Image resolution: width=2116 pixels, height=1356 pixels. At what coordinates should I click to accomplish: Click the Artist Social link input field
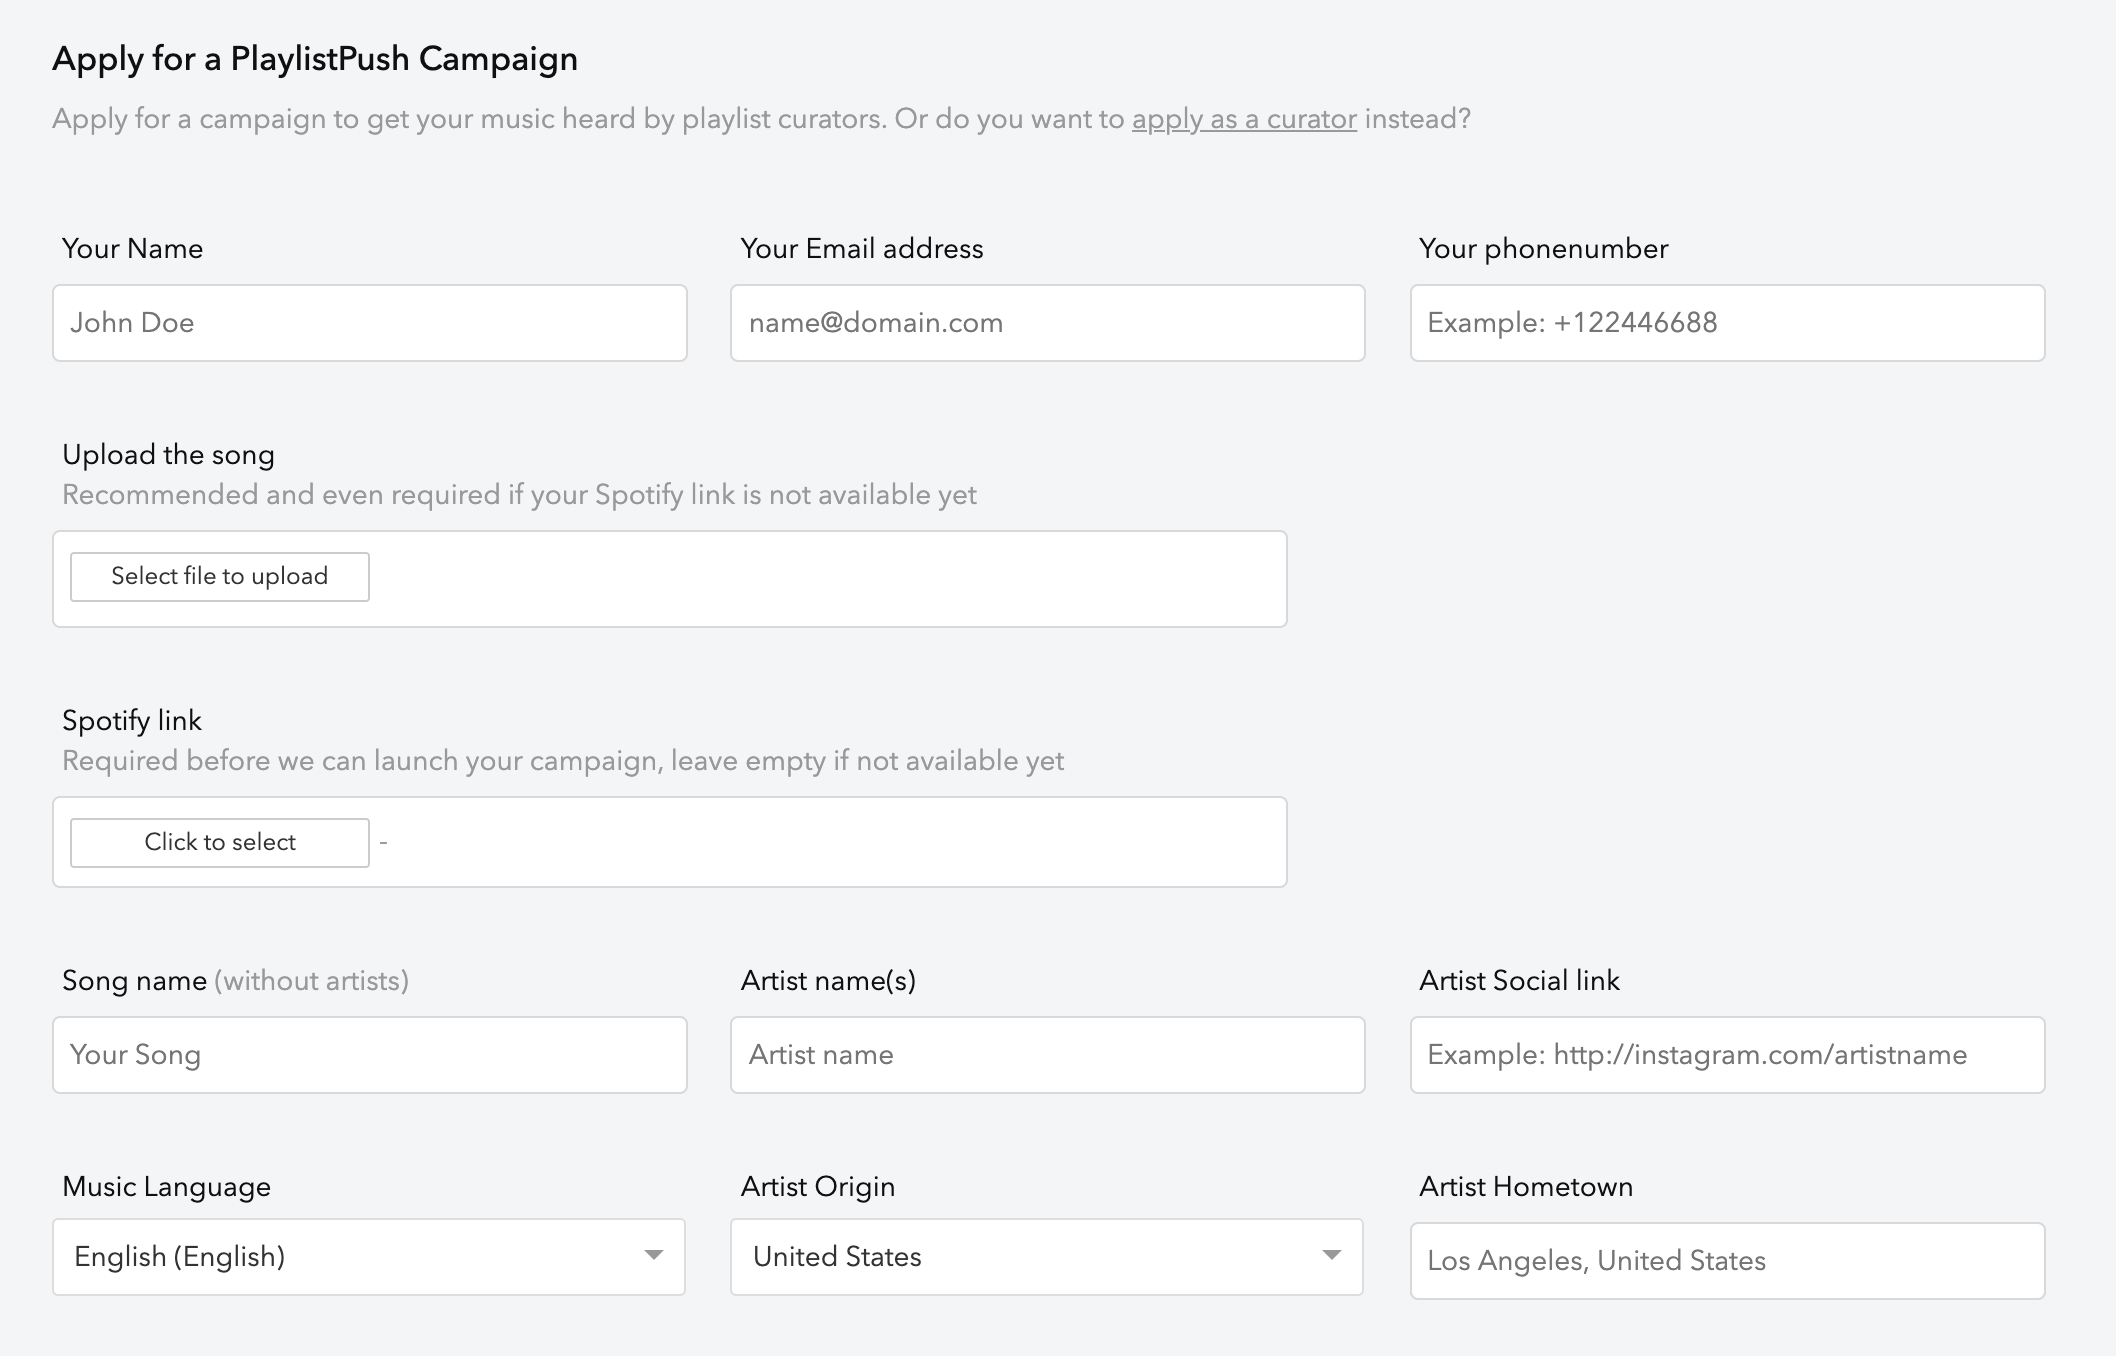point(1727,1054)
